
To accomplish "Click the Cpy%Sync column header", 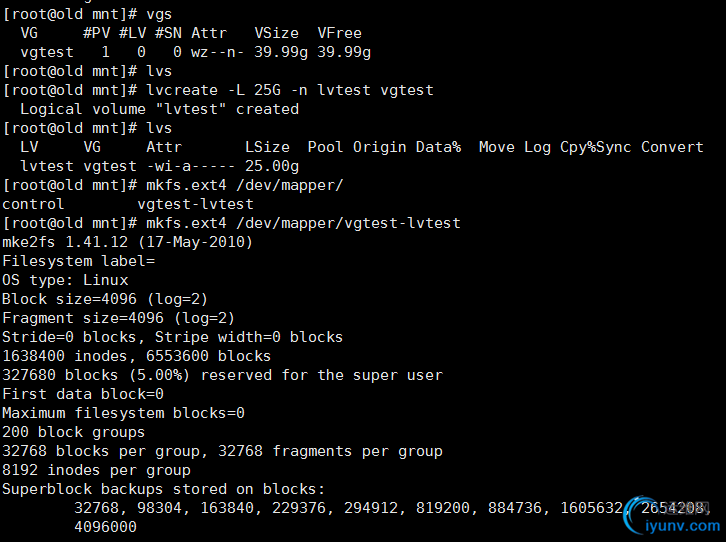I will click(595, 147).
